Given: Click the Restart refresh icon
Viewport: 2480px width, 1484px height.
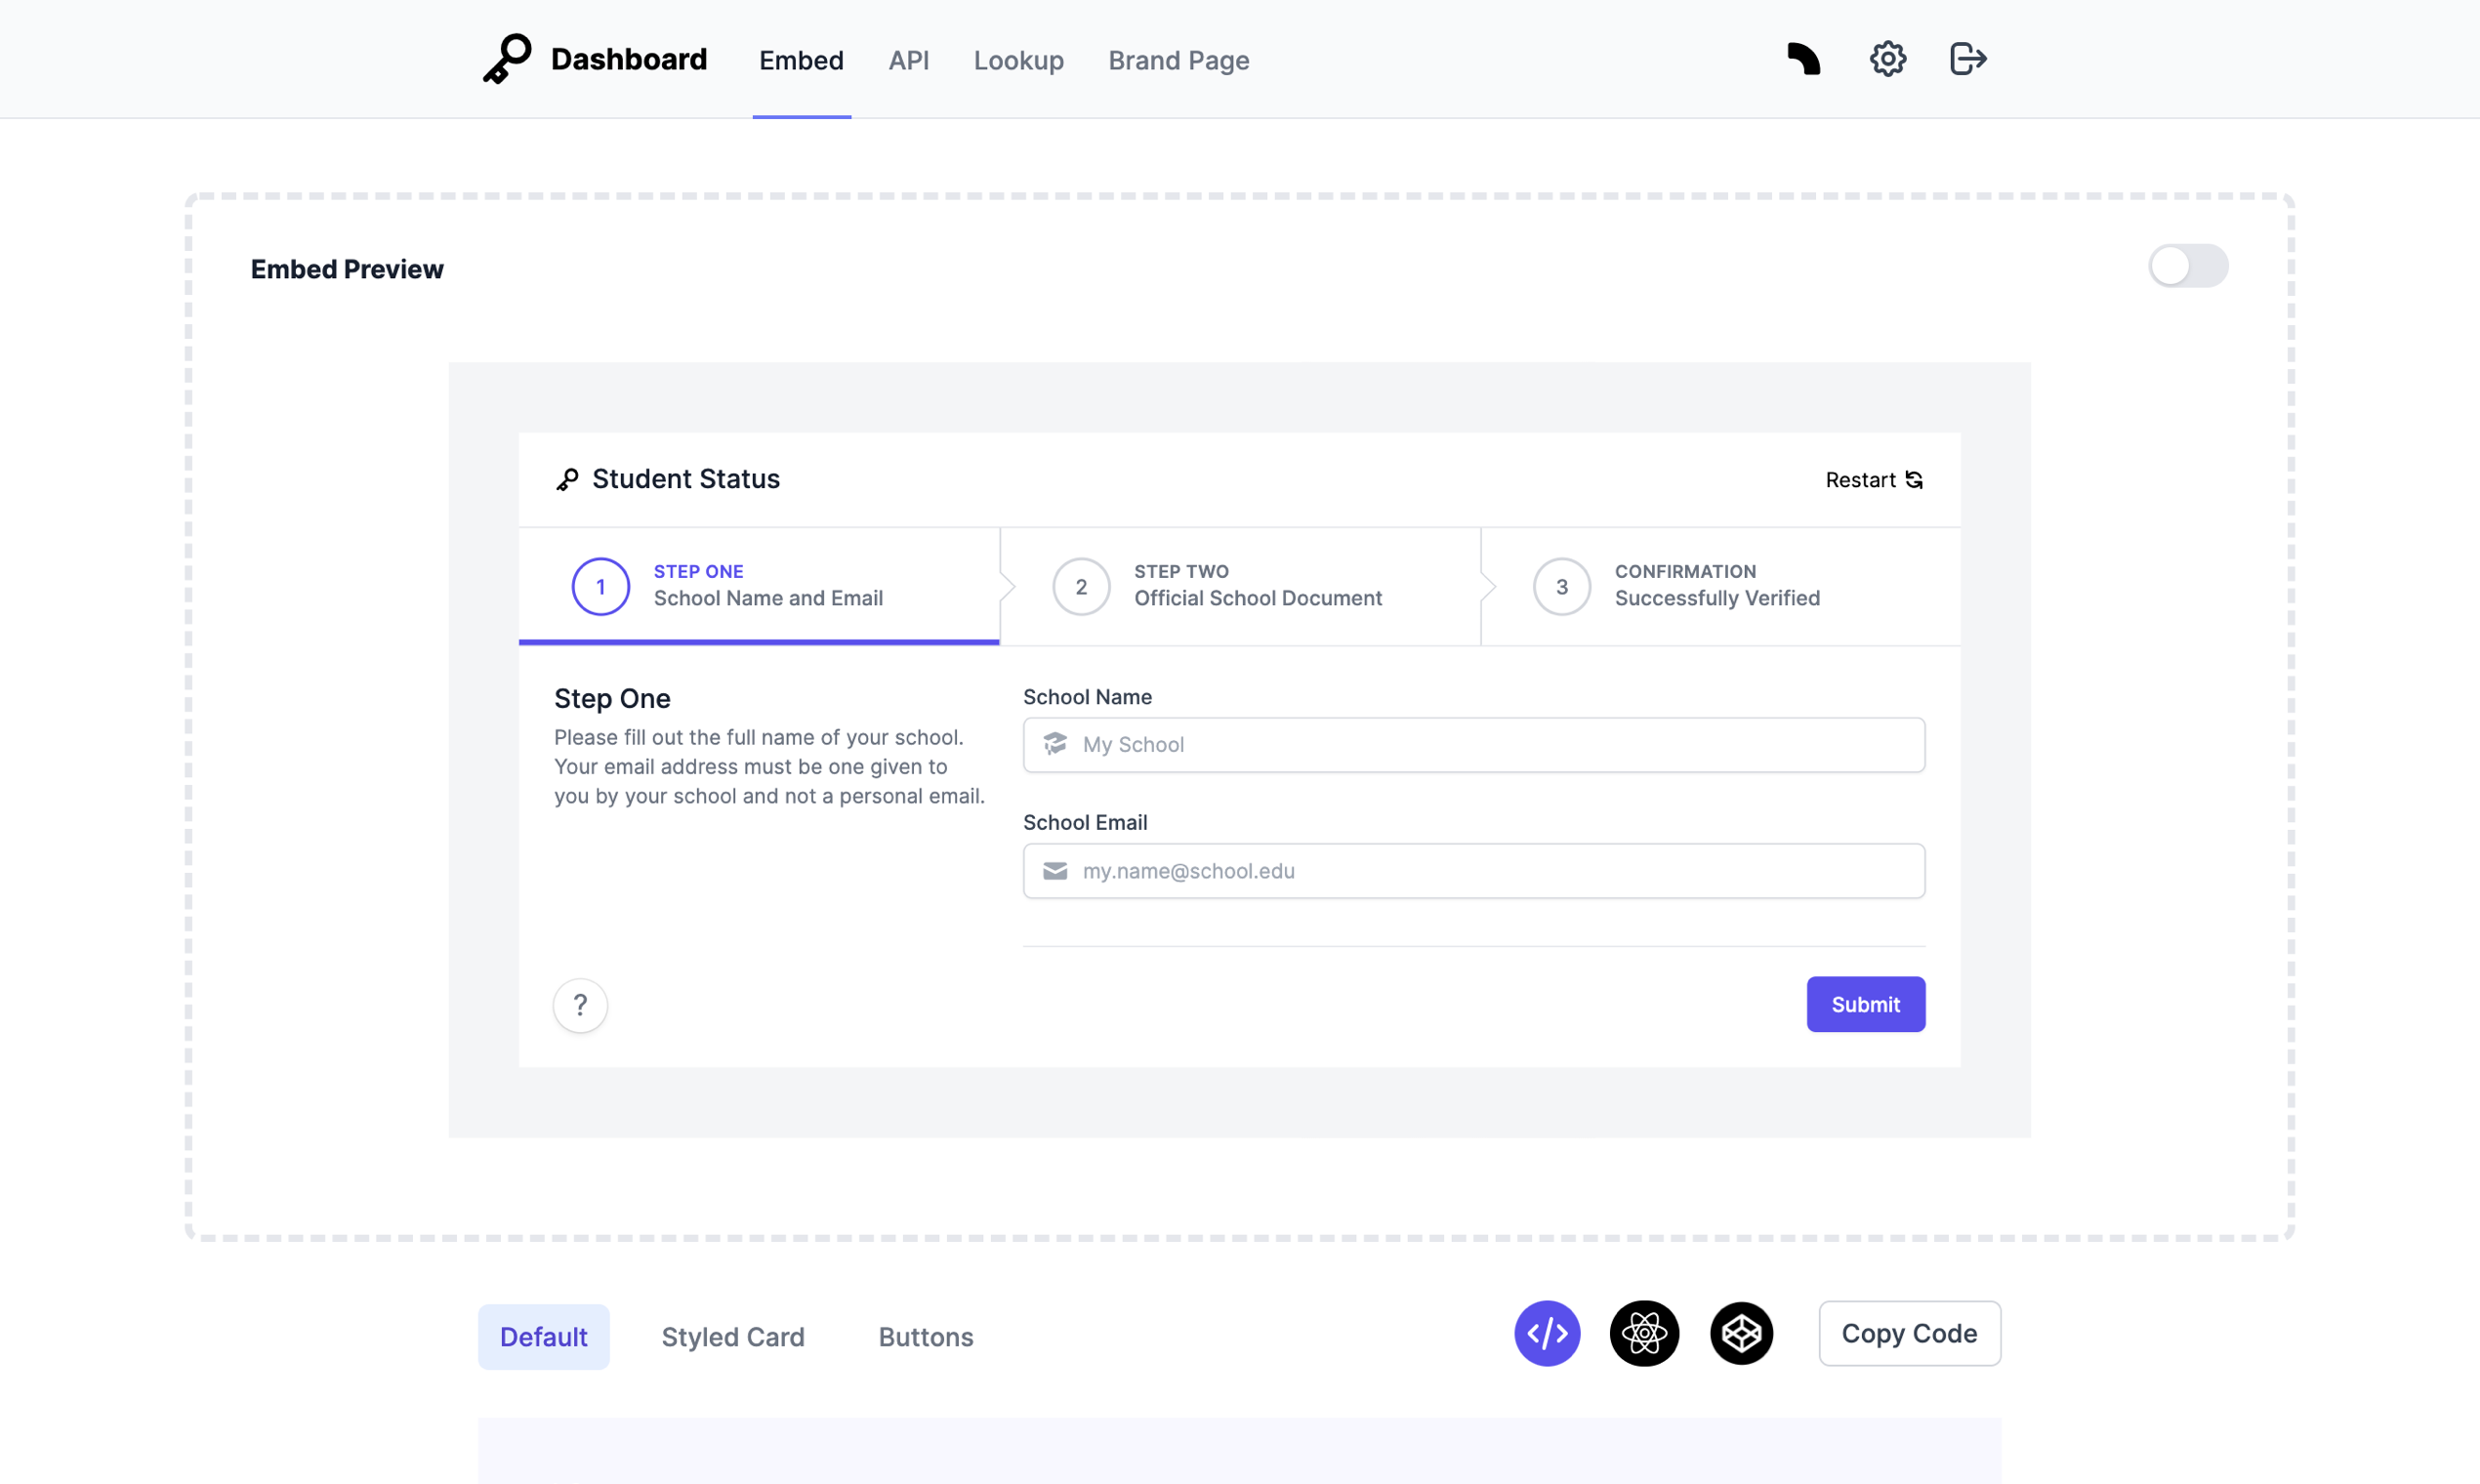Looking at the screenshot, I should click(1914, 480).
